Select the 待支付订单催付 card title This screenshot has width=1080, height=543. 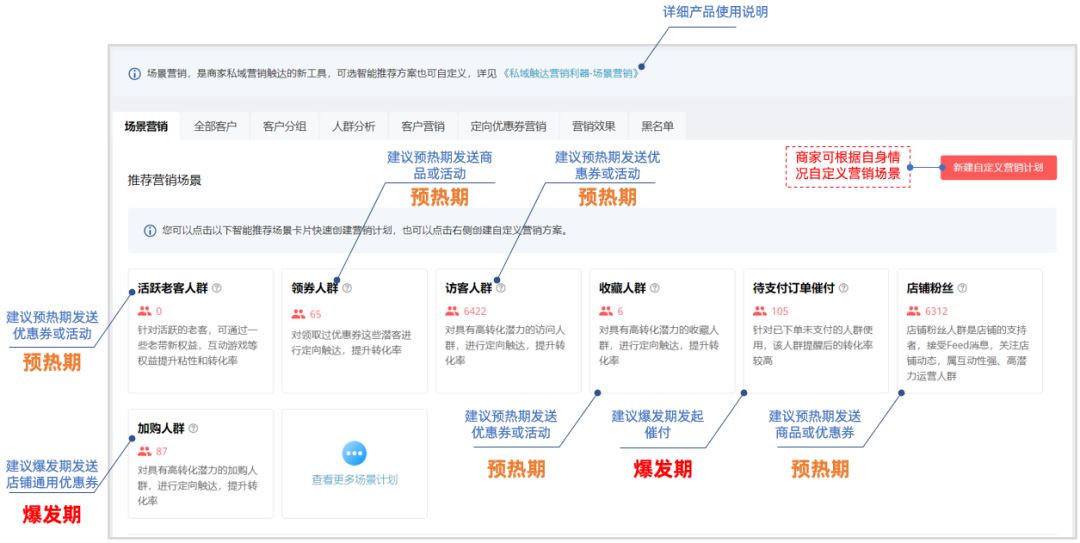793,288
